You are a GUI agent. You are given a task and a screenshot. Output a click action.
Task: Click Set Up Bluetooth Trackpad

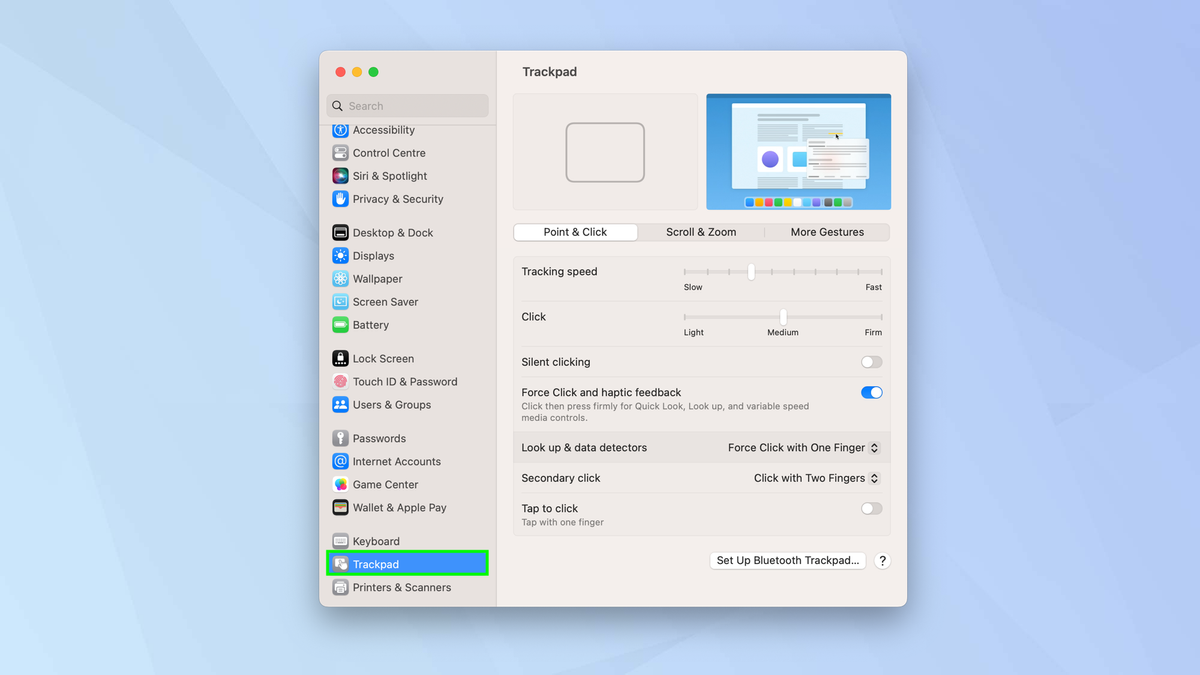click(787, 560)
